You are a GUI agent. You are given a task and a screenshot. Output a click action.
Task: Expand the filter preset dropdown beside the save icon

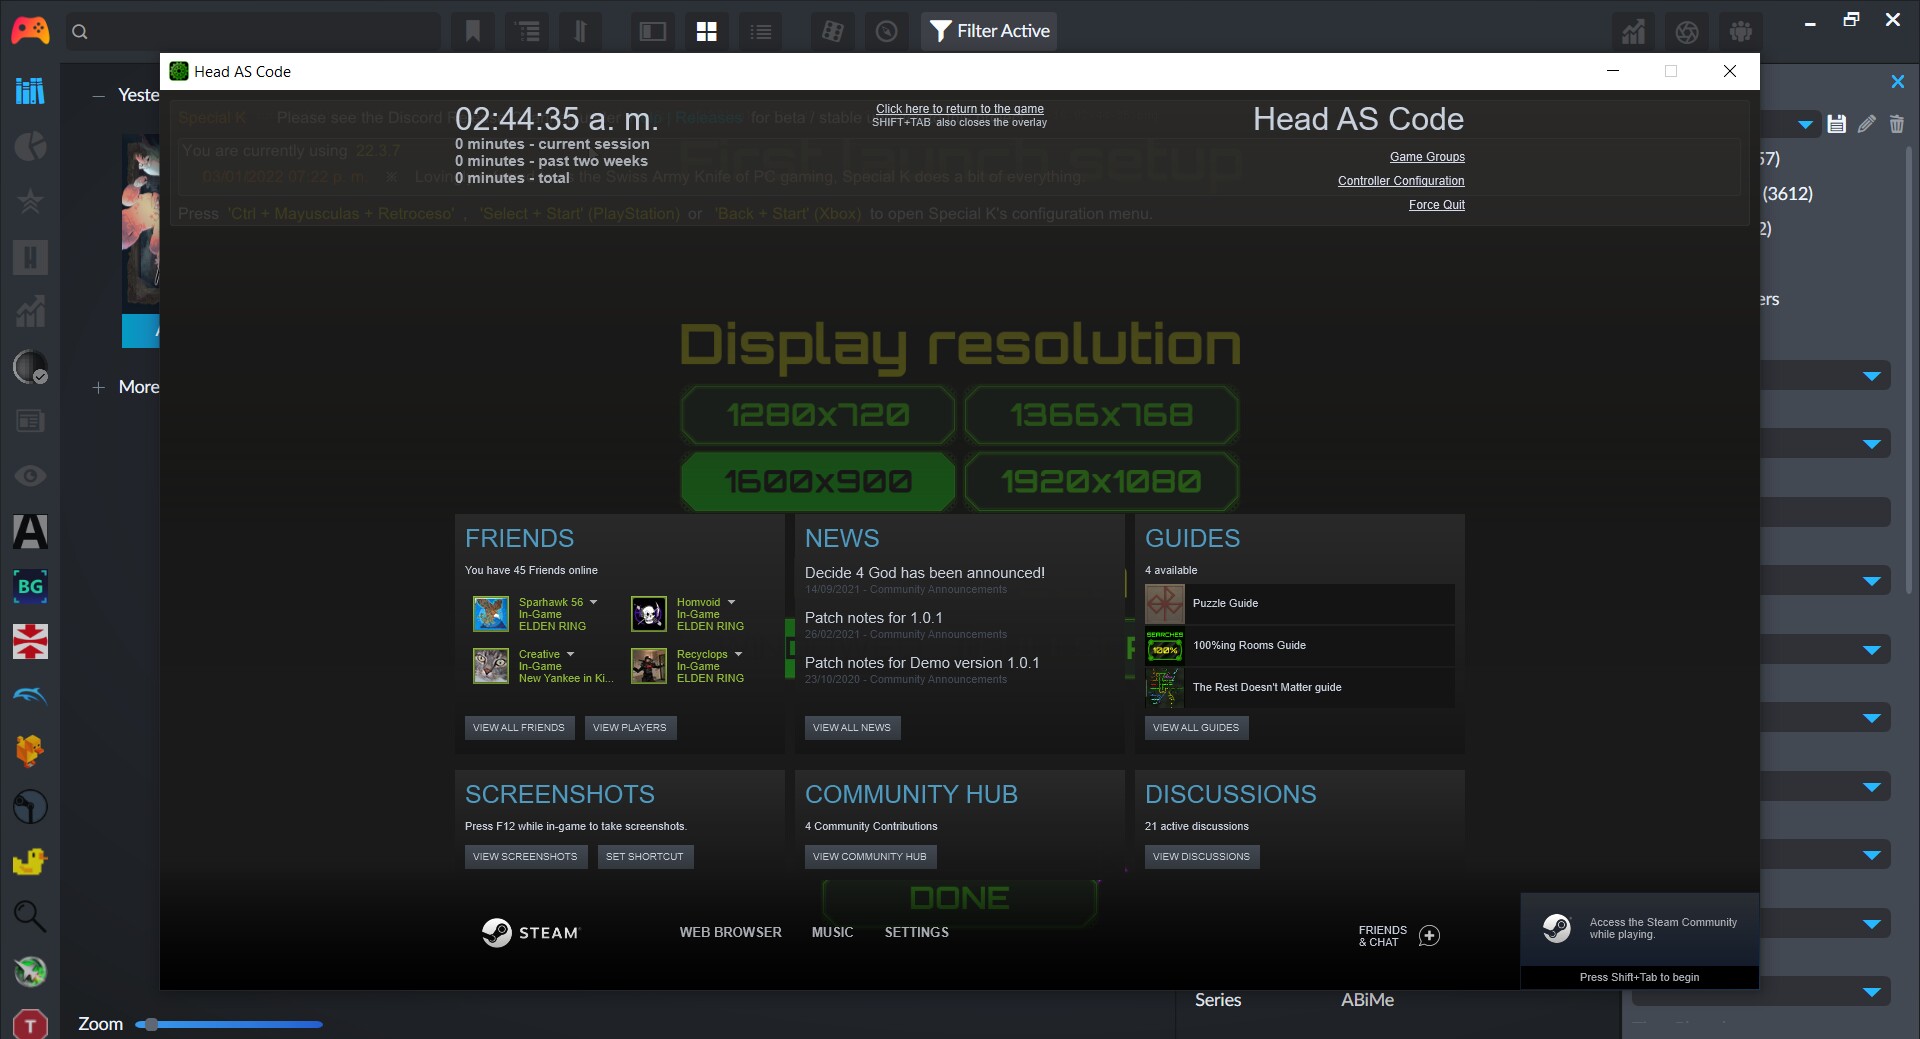[1805, 125]
